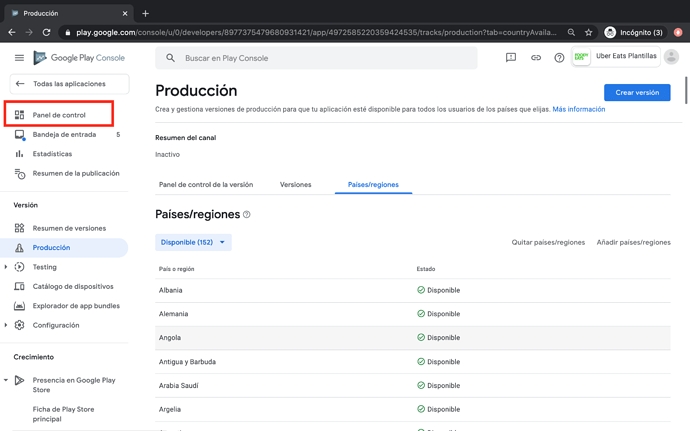Viewport: 690px width, 431px height.
Task: Go back to Todas las aplicaciones
Action: coord(66,84)
